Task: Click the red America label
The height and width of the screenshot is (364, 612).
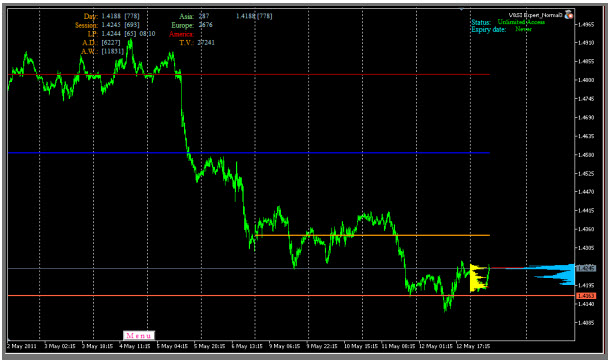Action: click(x=181, y=34)
